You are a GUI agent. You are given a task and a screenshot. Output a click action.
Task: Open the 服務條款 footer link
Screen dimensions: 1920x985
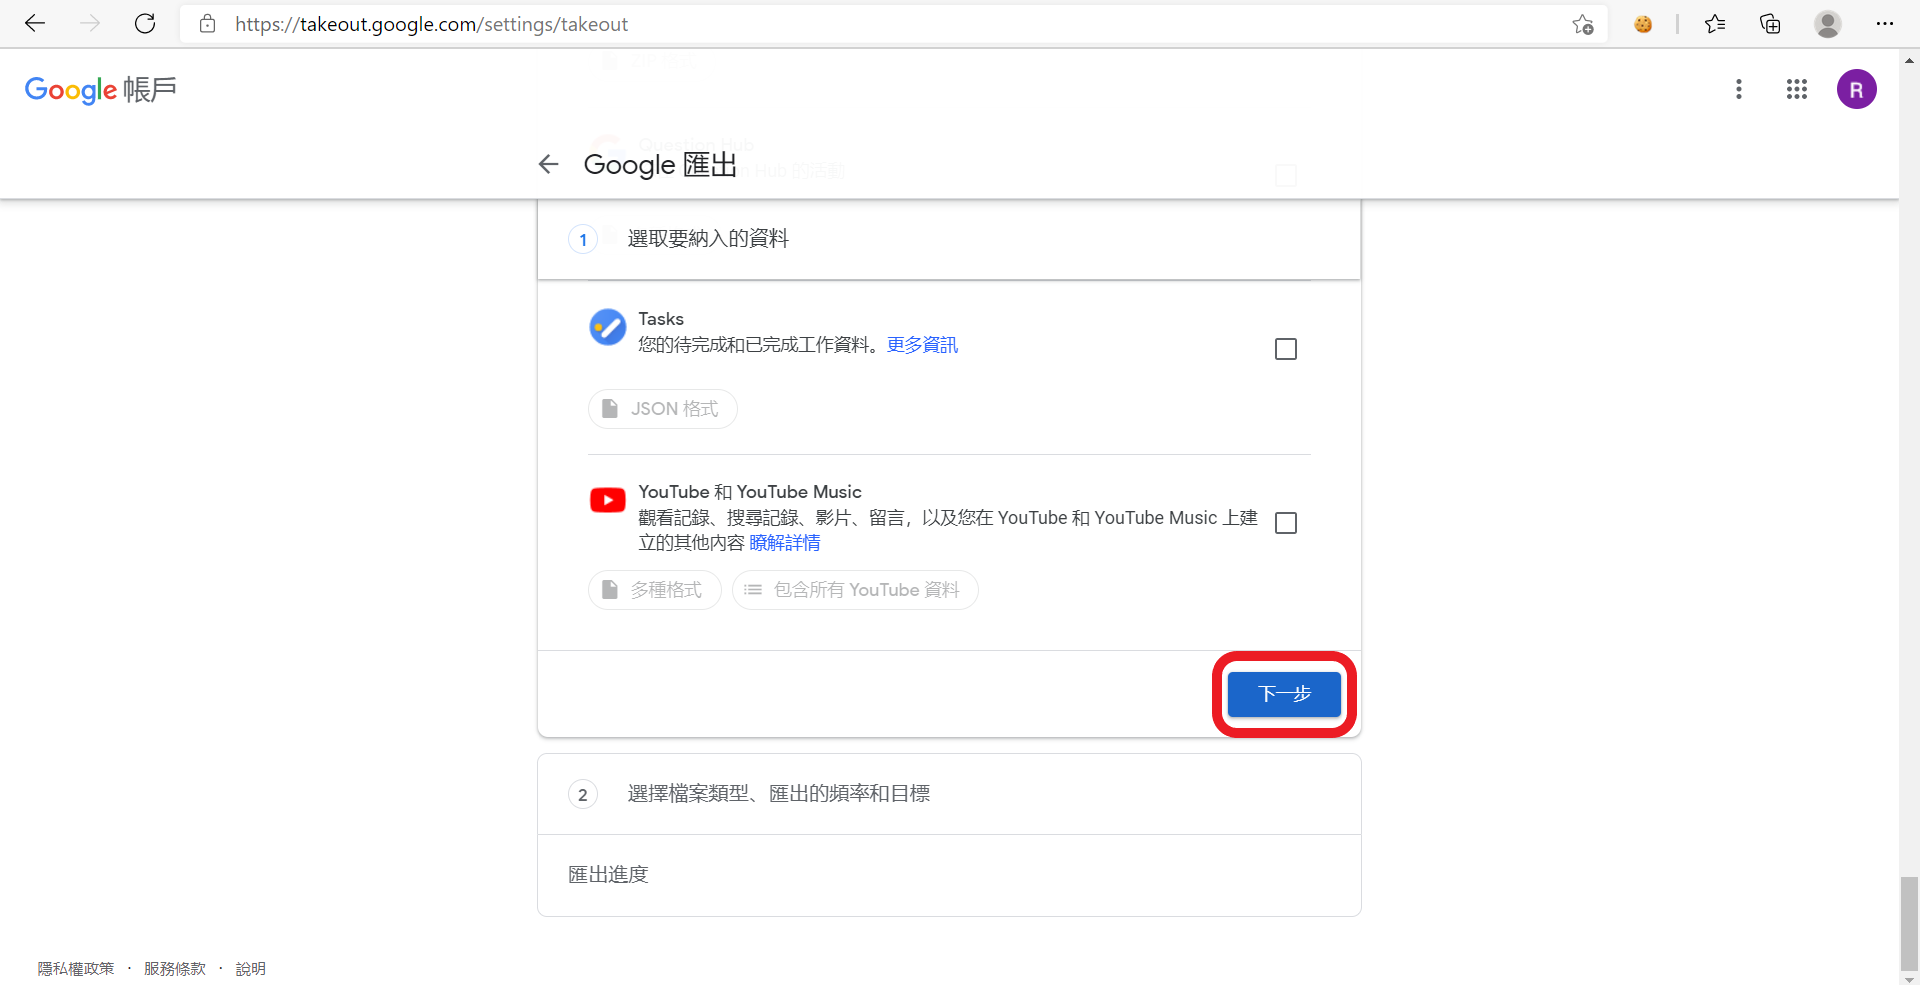coord(175,968)
